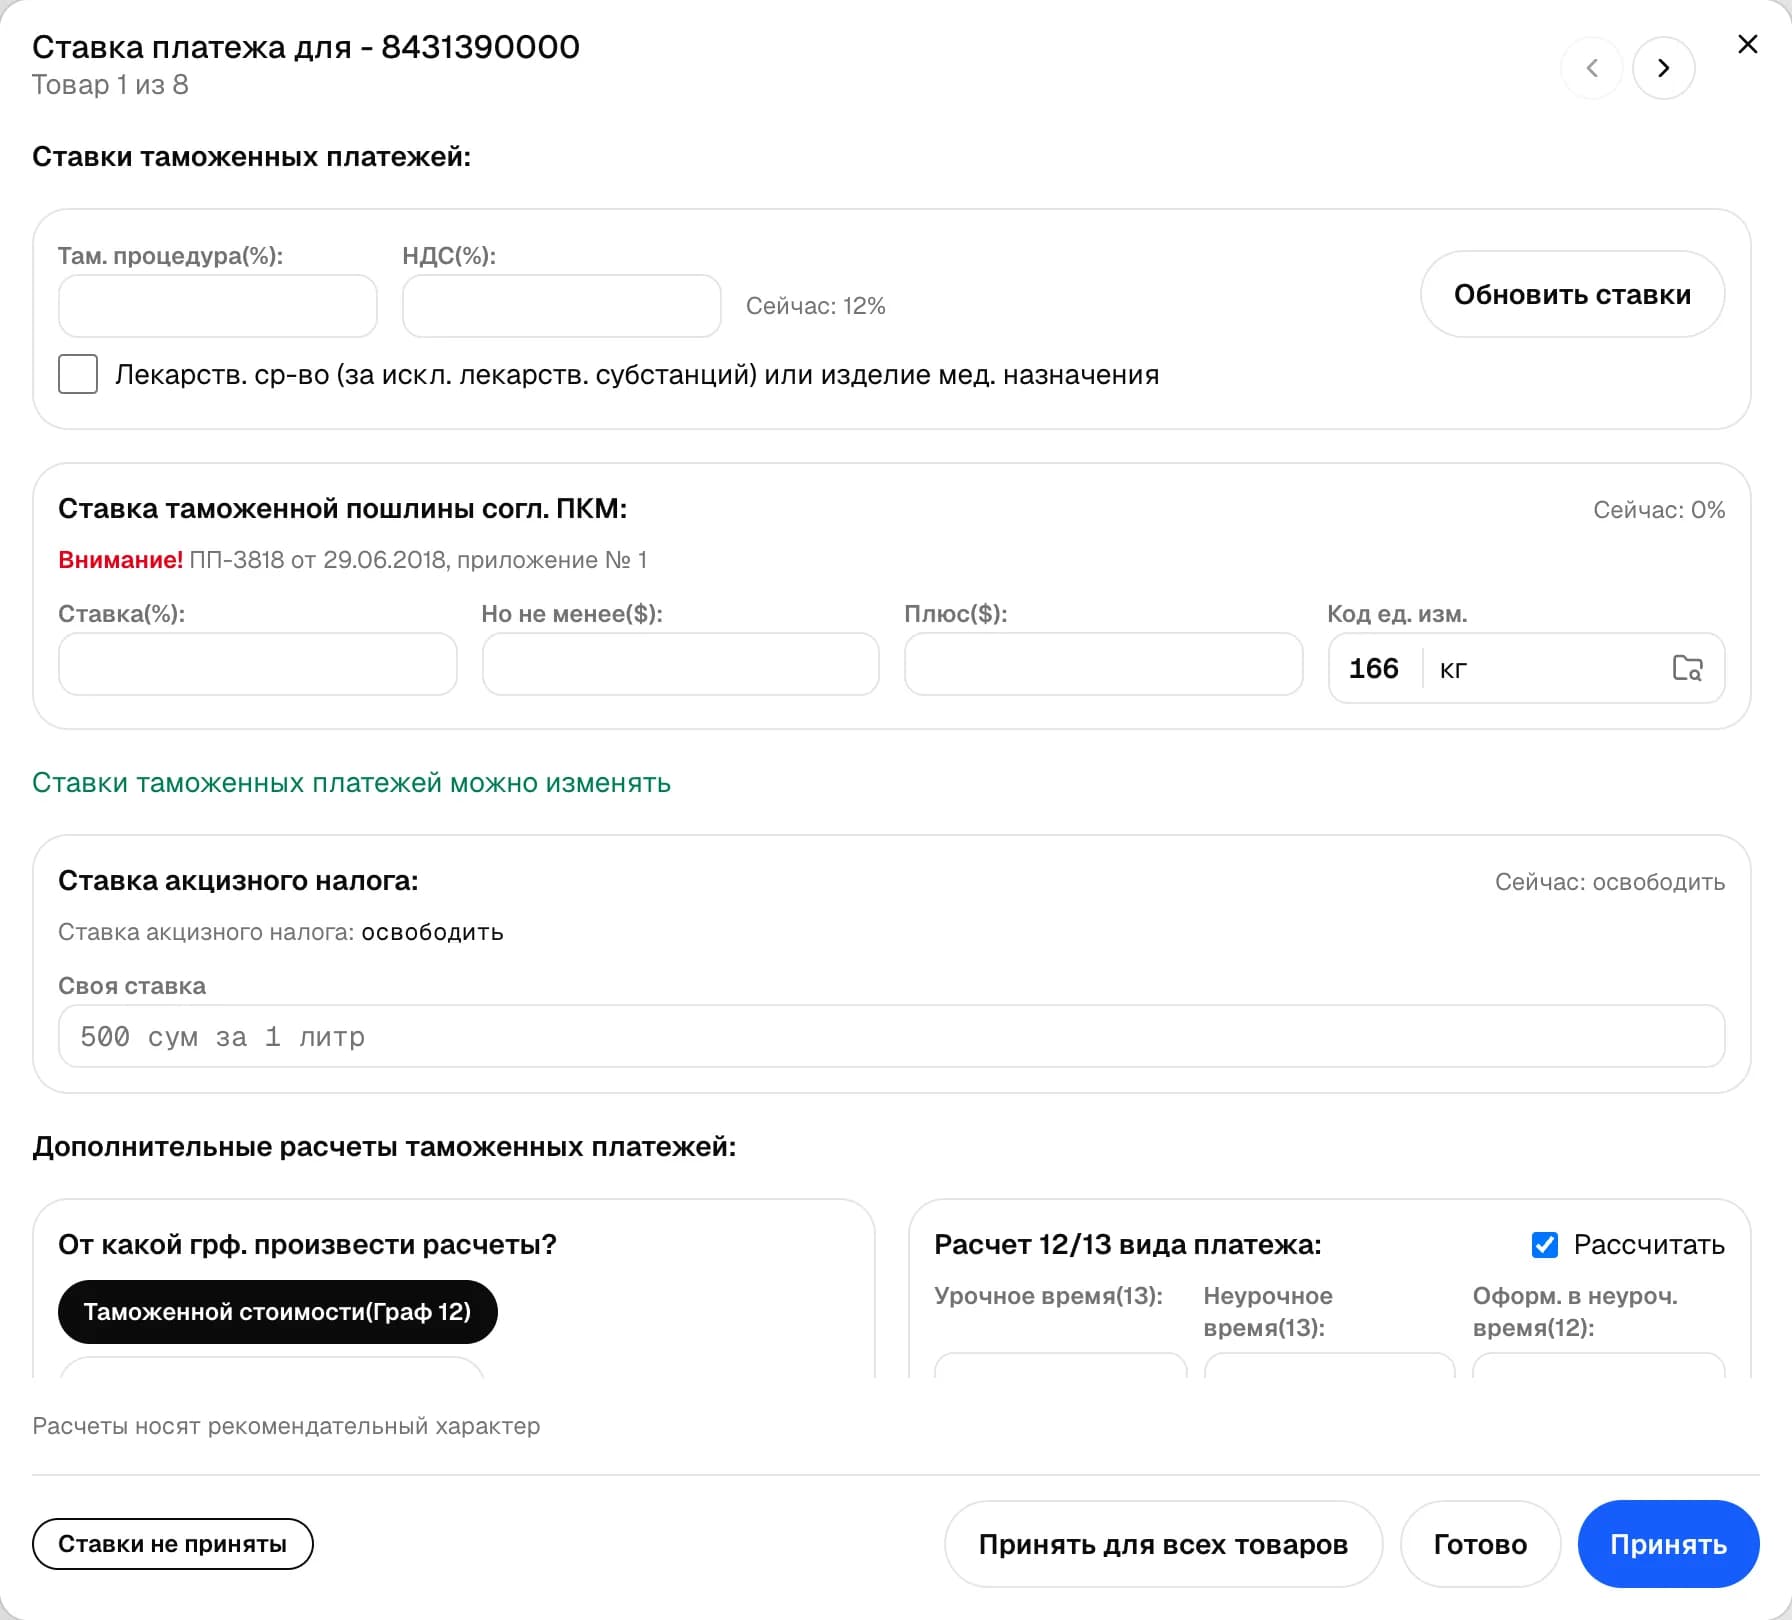Focus the 'Там. процедура(%)' input field
This screenshot has height=1620, width=1792.
pyautogui.click(x=218, y=306)
